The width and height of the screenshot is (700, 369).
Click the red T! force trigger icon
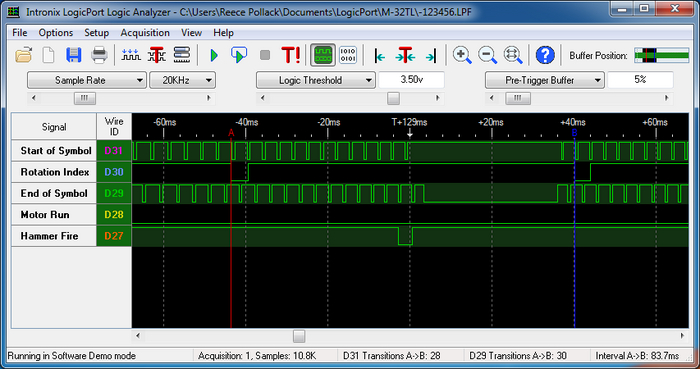[291, 55]
